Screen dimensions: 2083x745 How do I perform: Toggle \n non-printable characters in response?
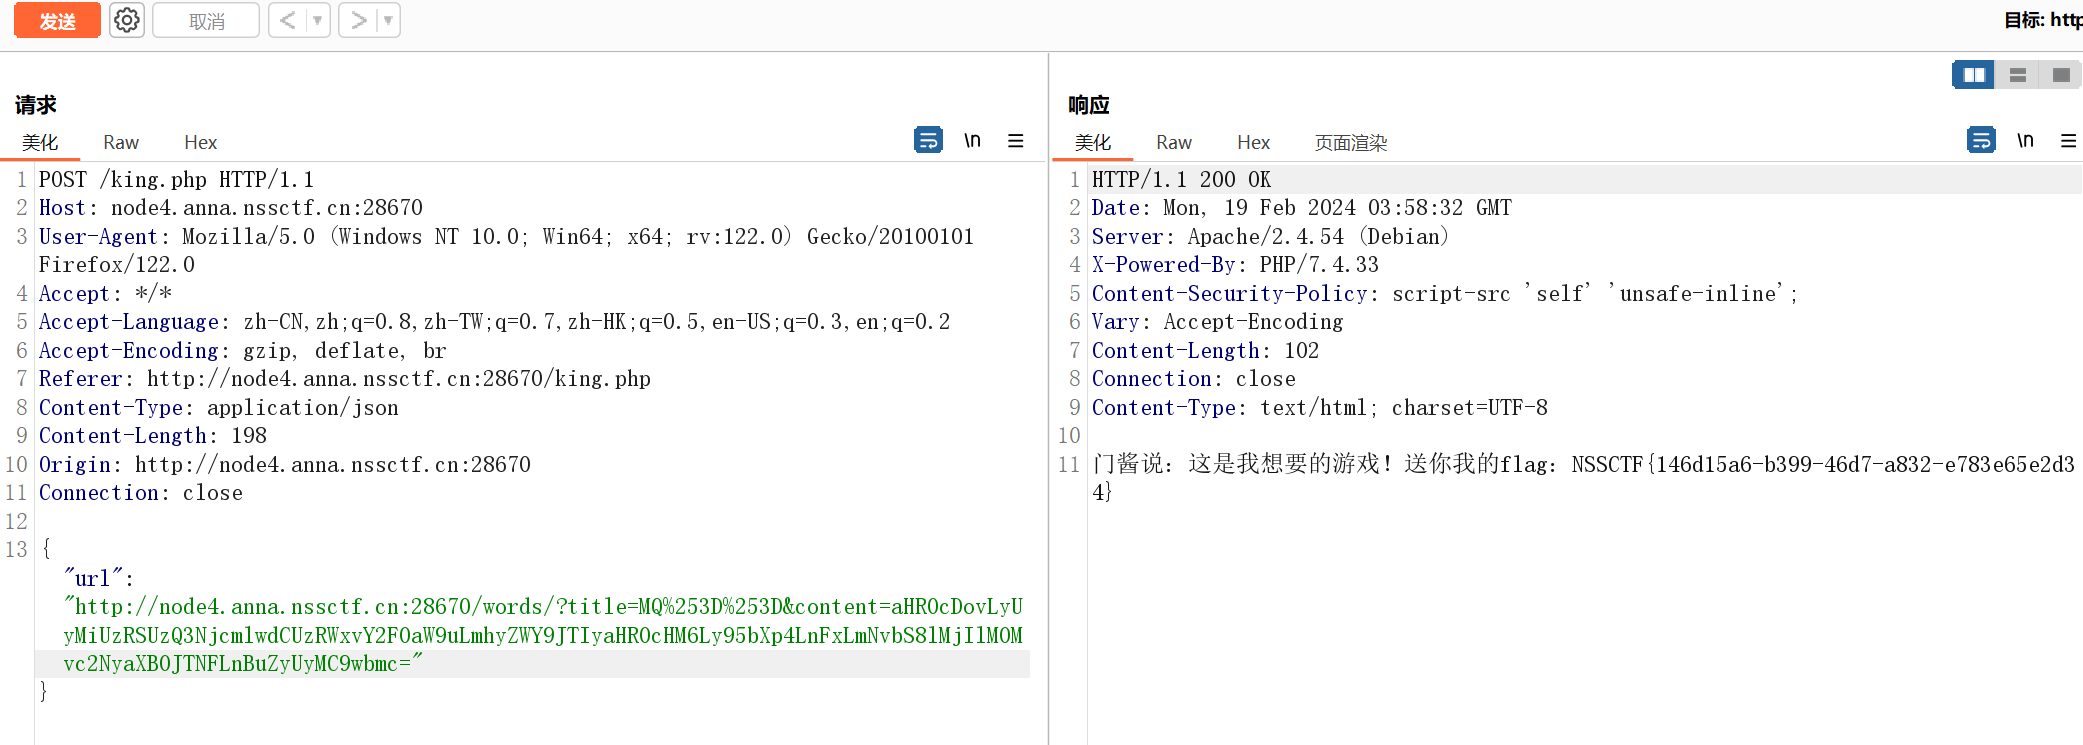(x=2025, y=140)
